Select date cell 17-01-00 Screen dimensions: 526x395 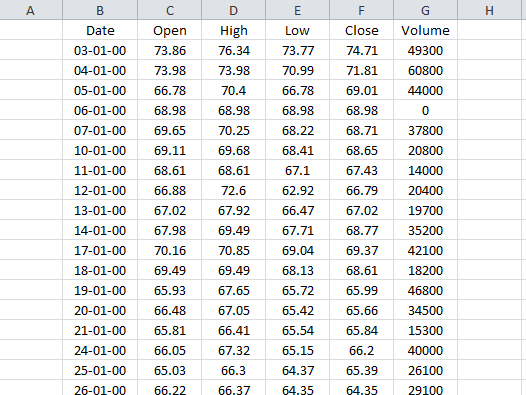point(100,250)
